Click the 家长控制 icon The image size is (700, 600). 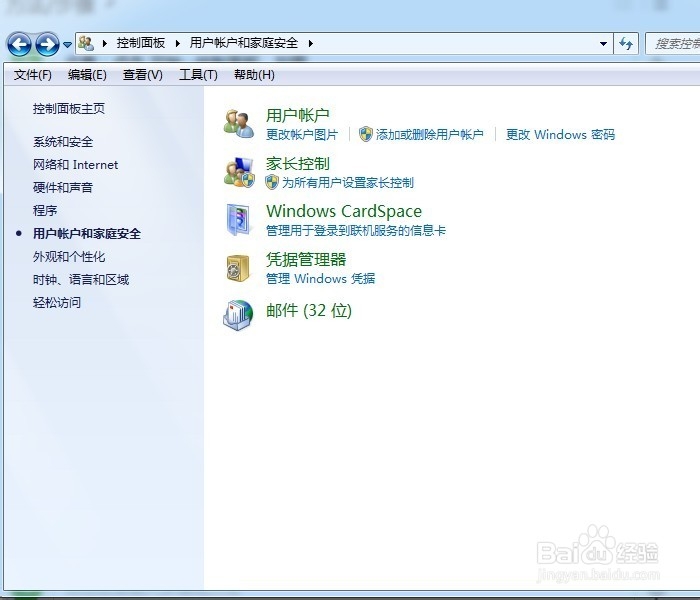coord(239,172)
